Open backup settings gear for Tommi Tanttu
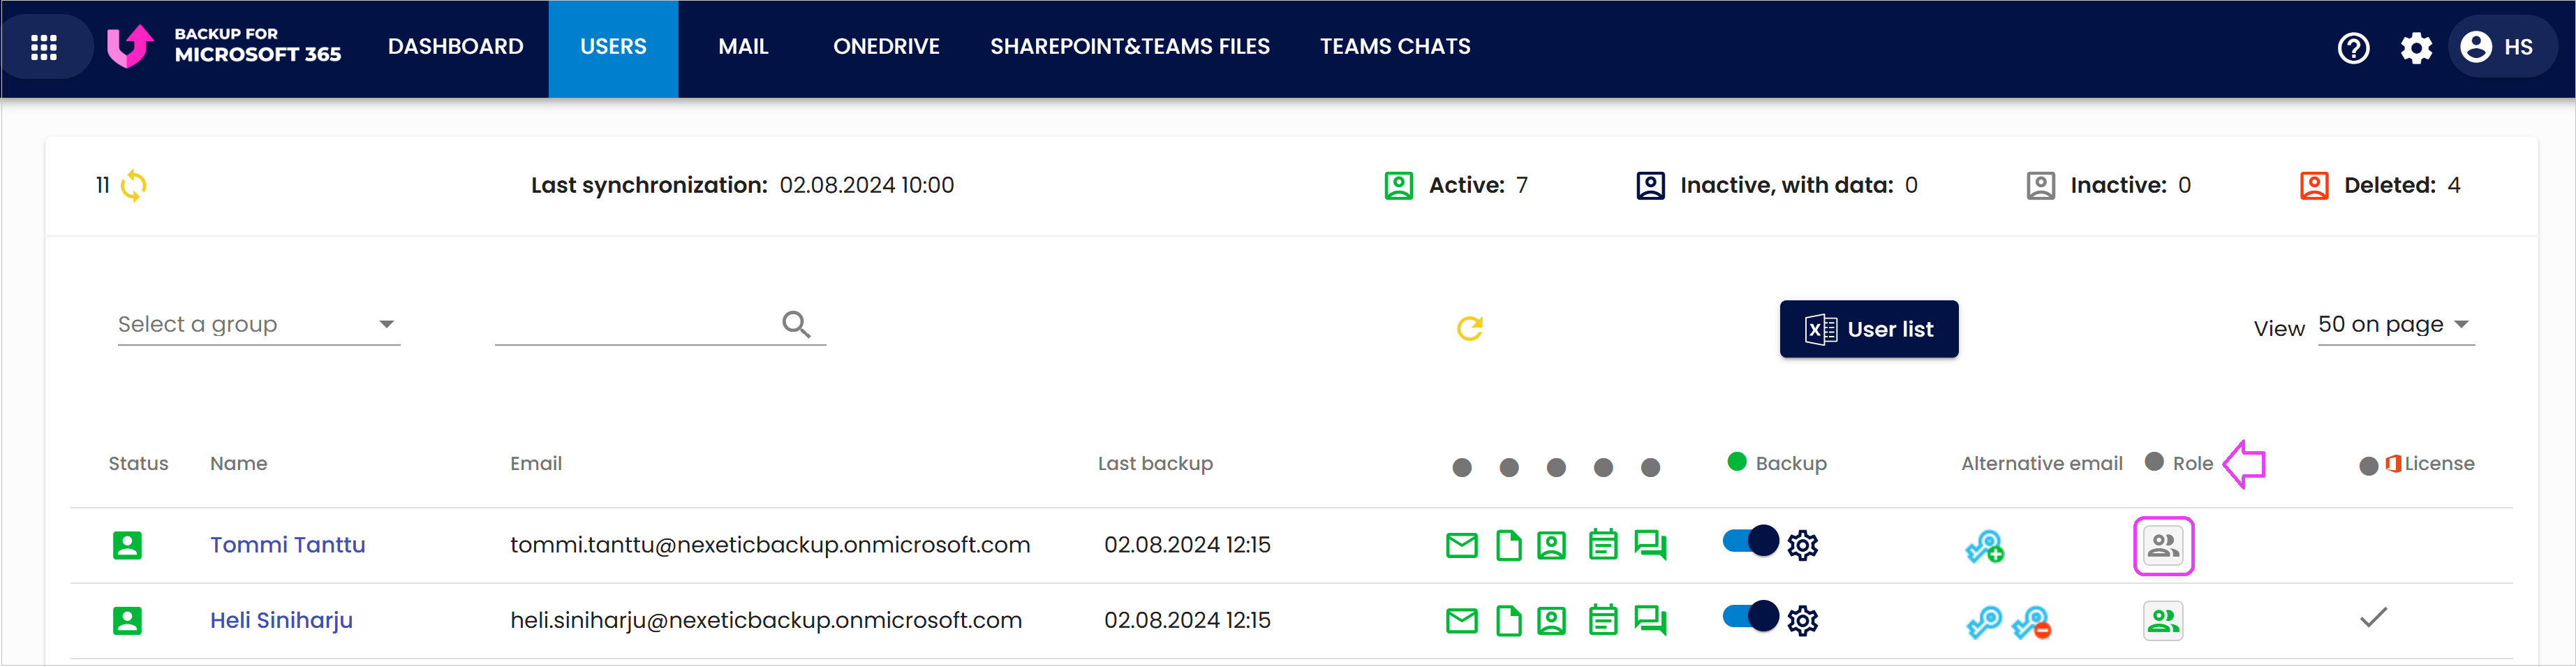 (x=1804, y=545)
